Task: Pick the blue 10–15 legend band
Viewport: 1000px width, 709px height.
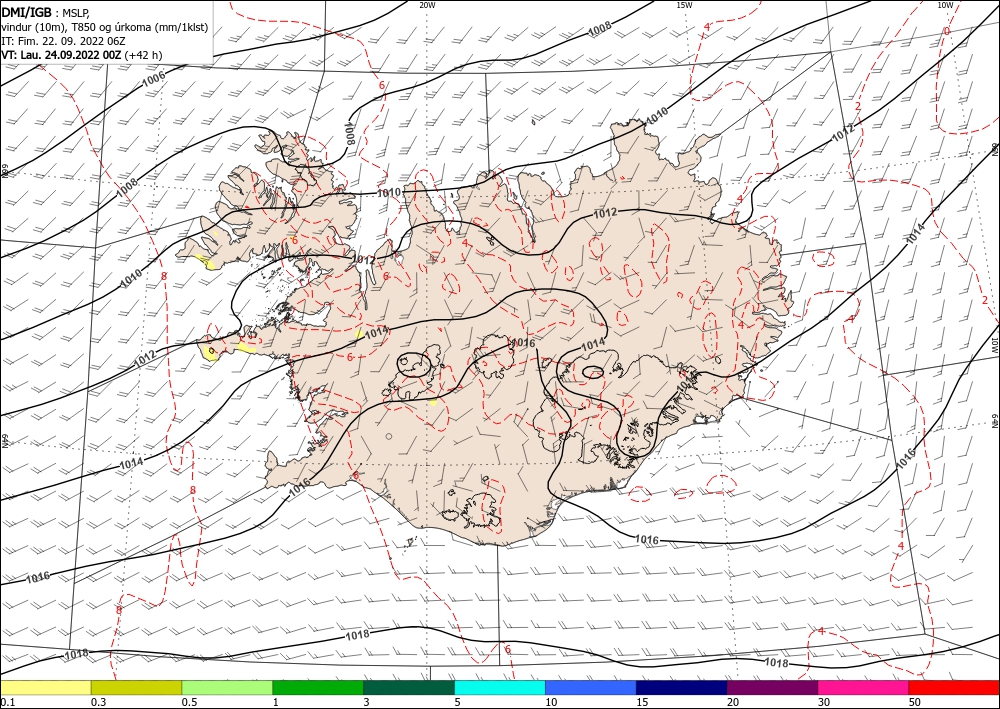Action: [591, 687]
